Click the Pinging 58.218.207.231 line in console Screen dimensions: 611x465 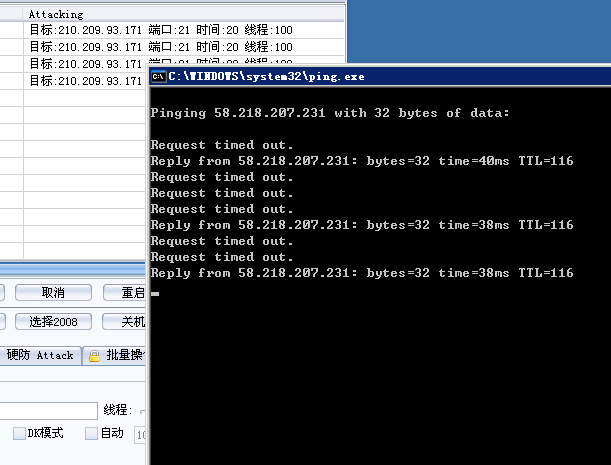330,113
